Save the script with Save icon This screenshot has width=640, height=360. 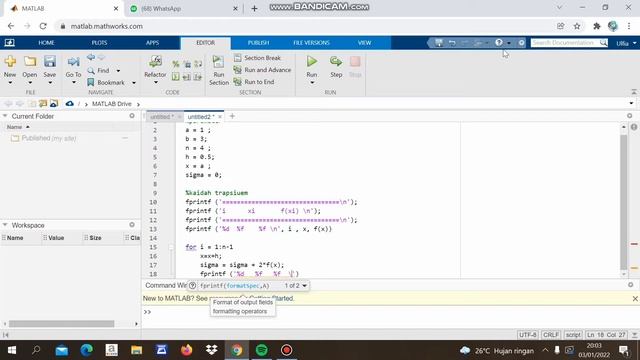pyautogui.click(x=49, y=62)
